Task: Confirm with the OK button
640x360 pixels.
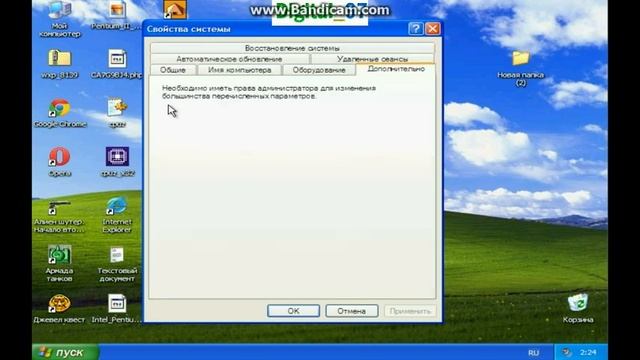Action: 293,311
